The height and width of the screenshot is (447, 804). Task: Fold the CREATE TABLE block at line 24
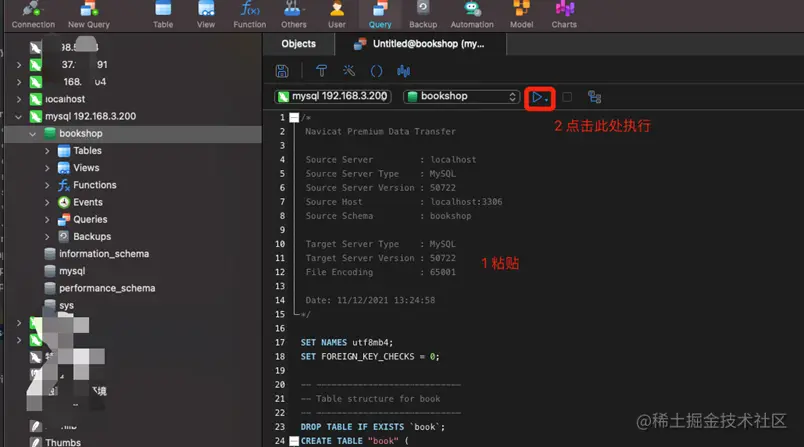(x=294, y=441)
